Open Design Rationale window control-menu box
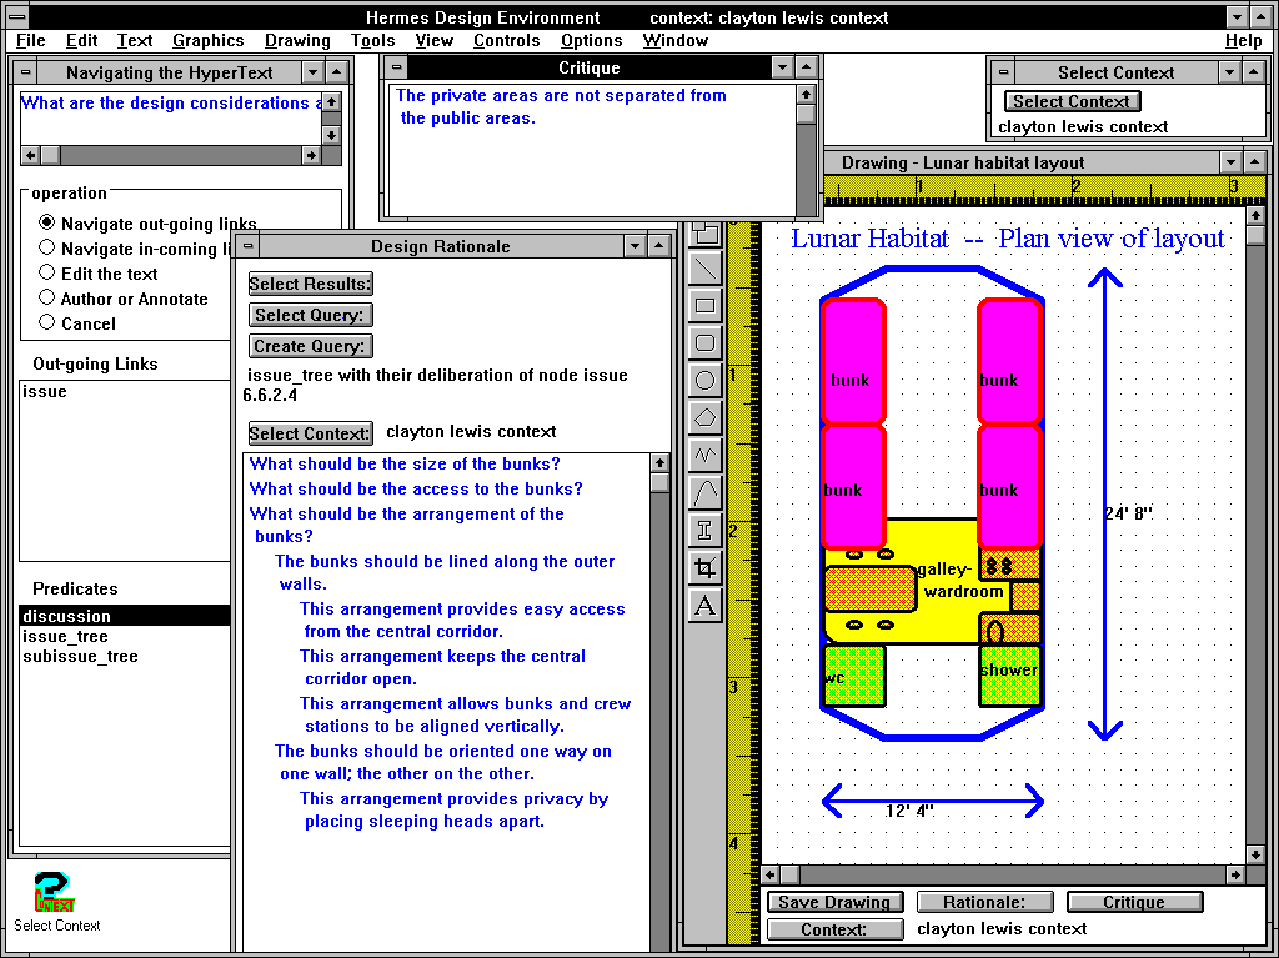This screenshot has height=958, width=1279. click(249, 246)
